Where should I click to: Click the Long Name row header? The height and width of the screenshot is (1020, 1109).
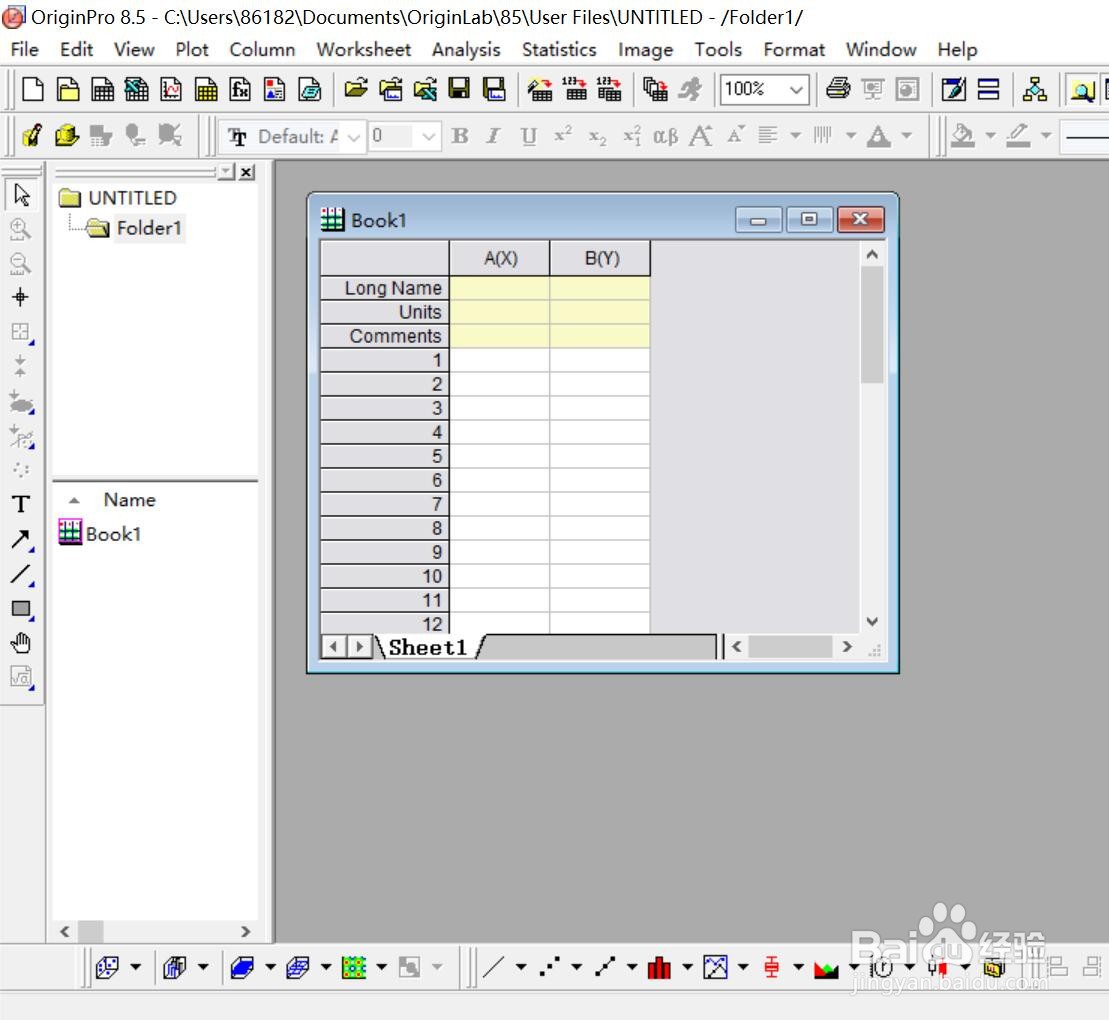point(385,288)
